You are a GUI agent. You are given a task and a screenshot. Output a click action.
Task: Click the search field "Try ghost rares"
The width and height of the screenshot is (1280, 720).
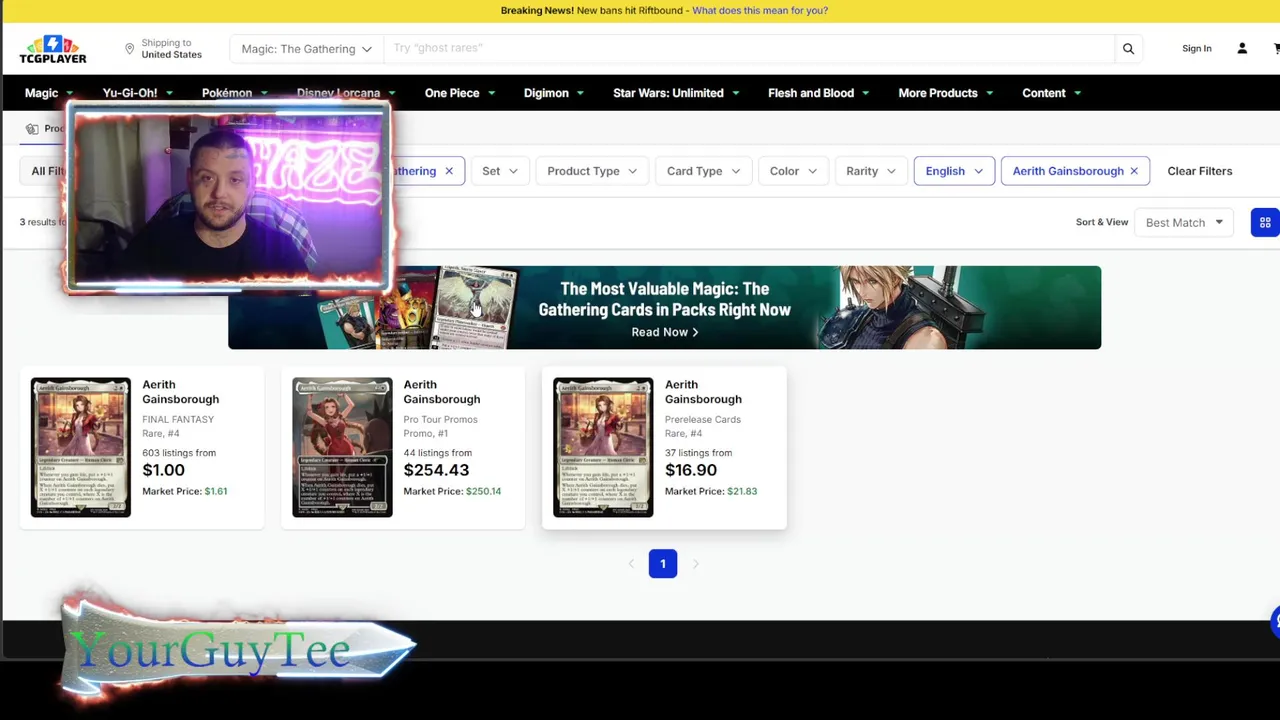click(748, 48)
